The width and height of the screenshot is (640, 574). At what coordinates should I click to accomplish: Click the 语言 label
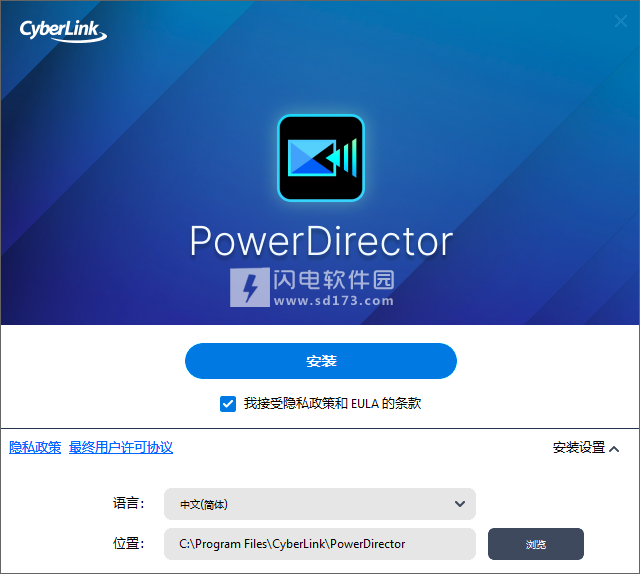point(129,504)
